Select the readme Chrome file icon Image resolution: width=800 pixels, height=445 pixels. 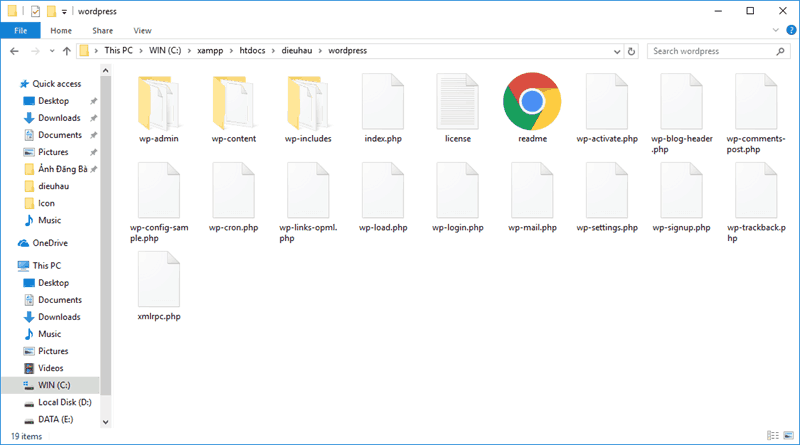532,102
